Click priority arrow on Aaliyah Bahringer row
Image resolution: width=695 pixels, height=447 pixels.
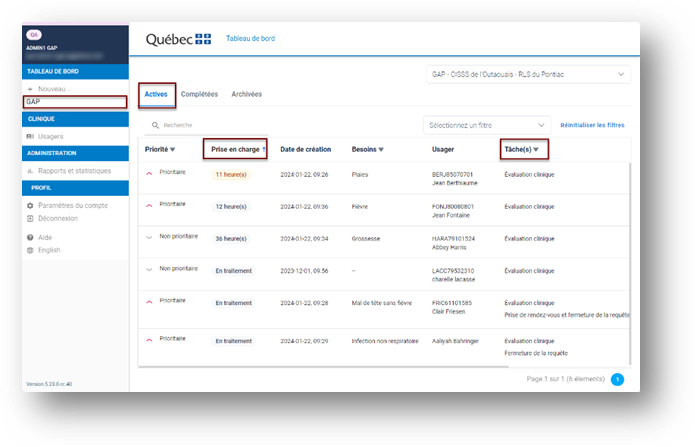click(149, 340)
